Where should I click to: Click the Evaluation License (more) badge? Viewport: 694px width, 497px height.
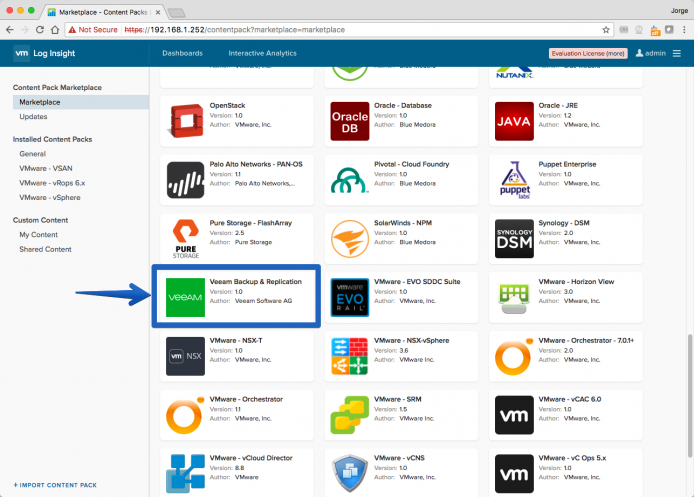point(588,53)
